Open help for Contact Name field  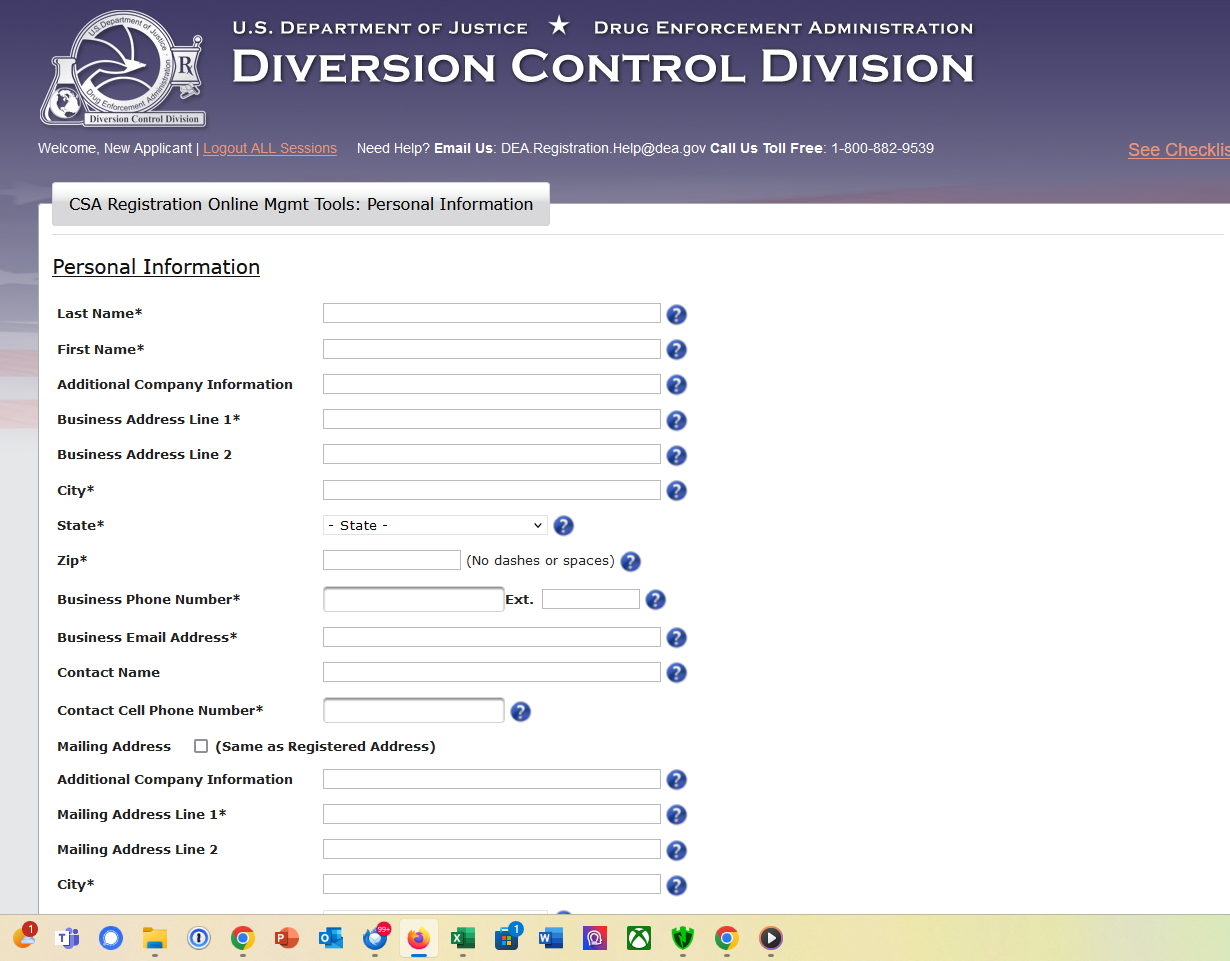(676, 673)
